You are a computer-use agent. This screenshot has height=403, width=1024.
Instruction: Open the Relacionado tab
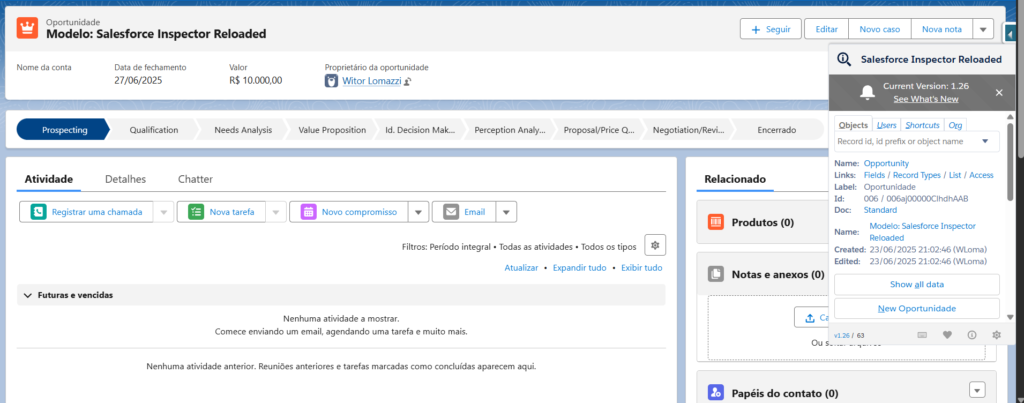coord(735,179)
